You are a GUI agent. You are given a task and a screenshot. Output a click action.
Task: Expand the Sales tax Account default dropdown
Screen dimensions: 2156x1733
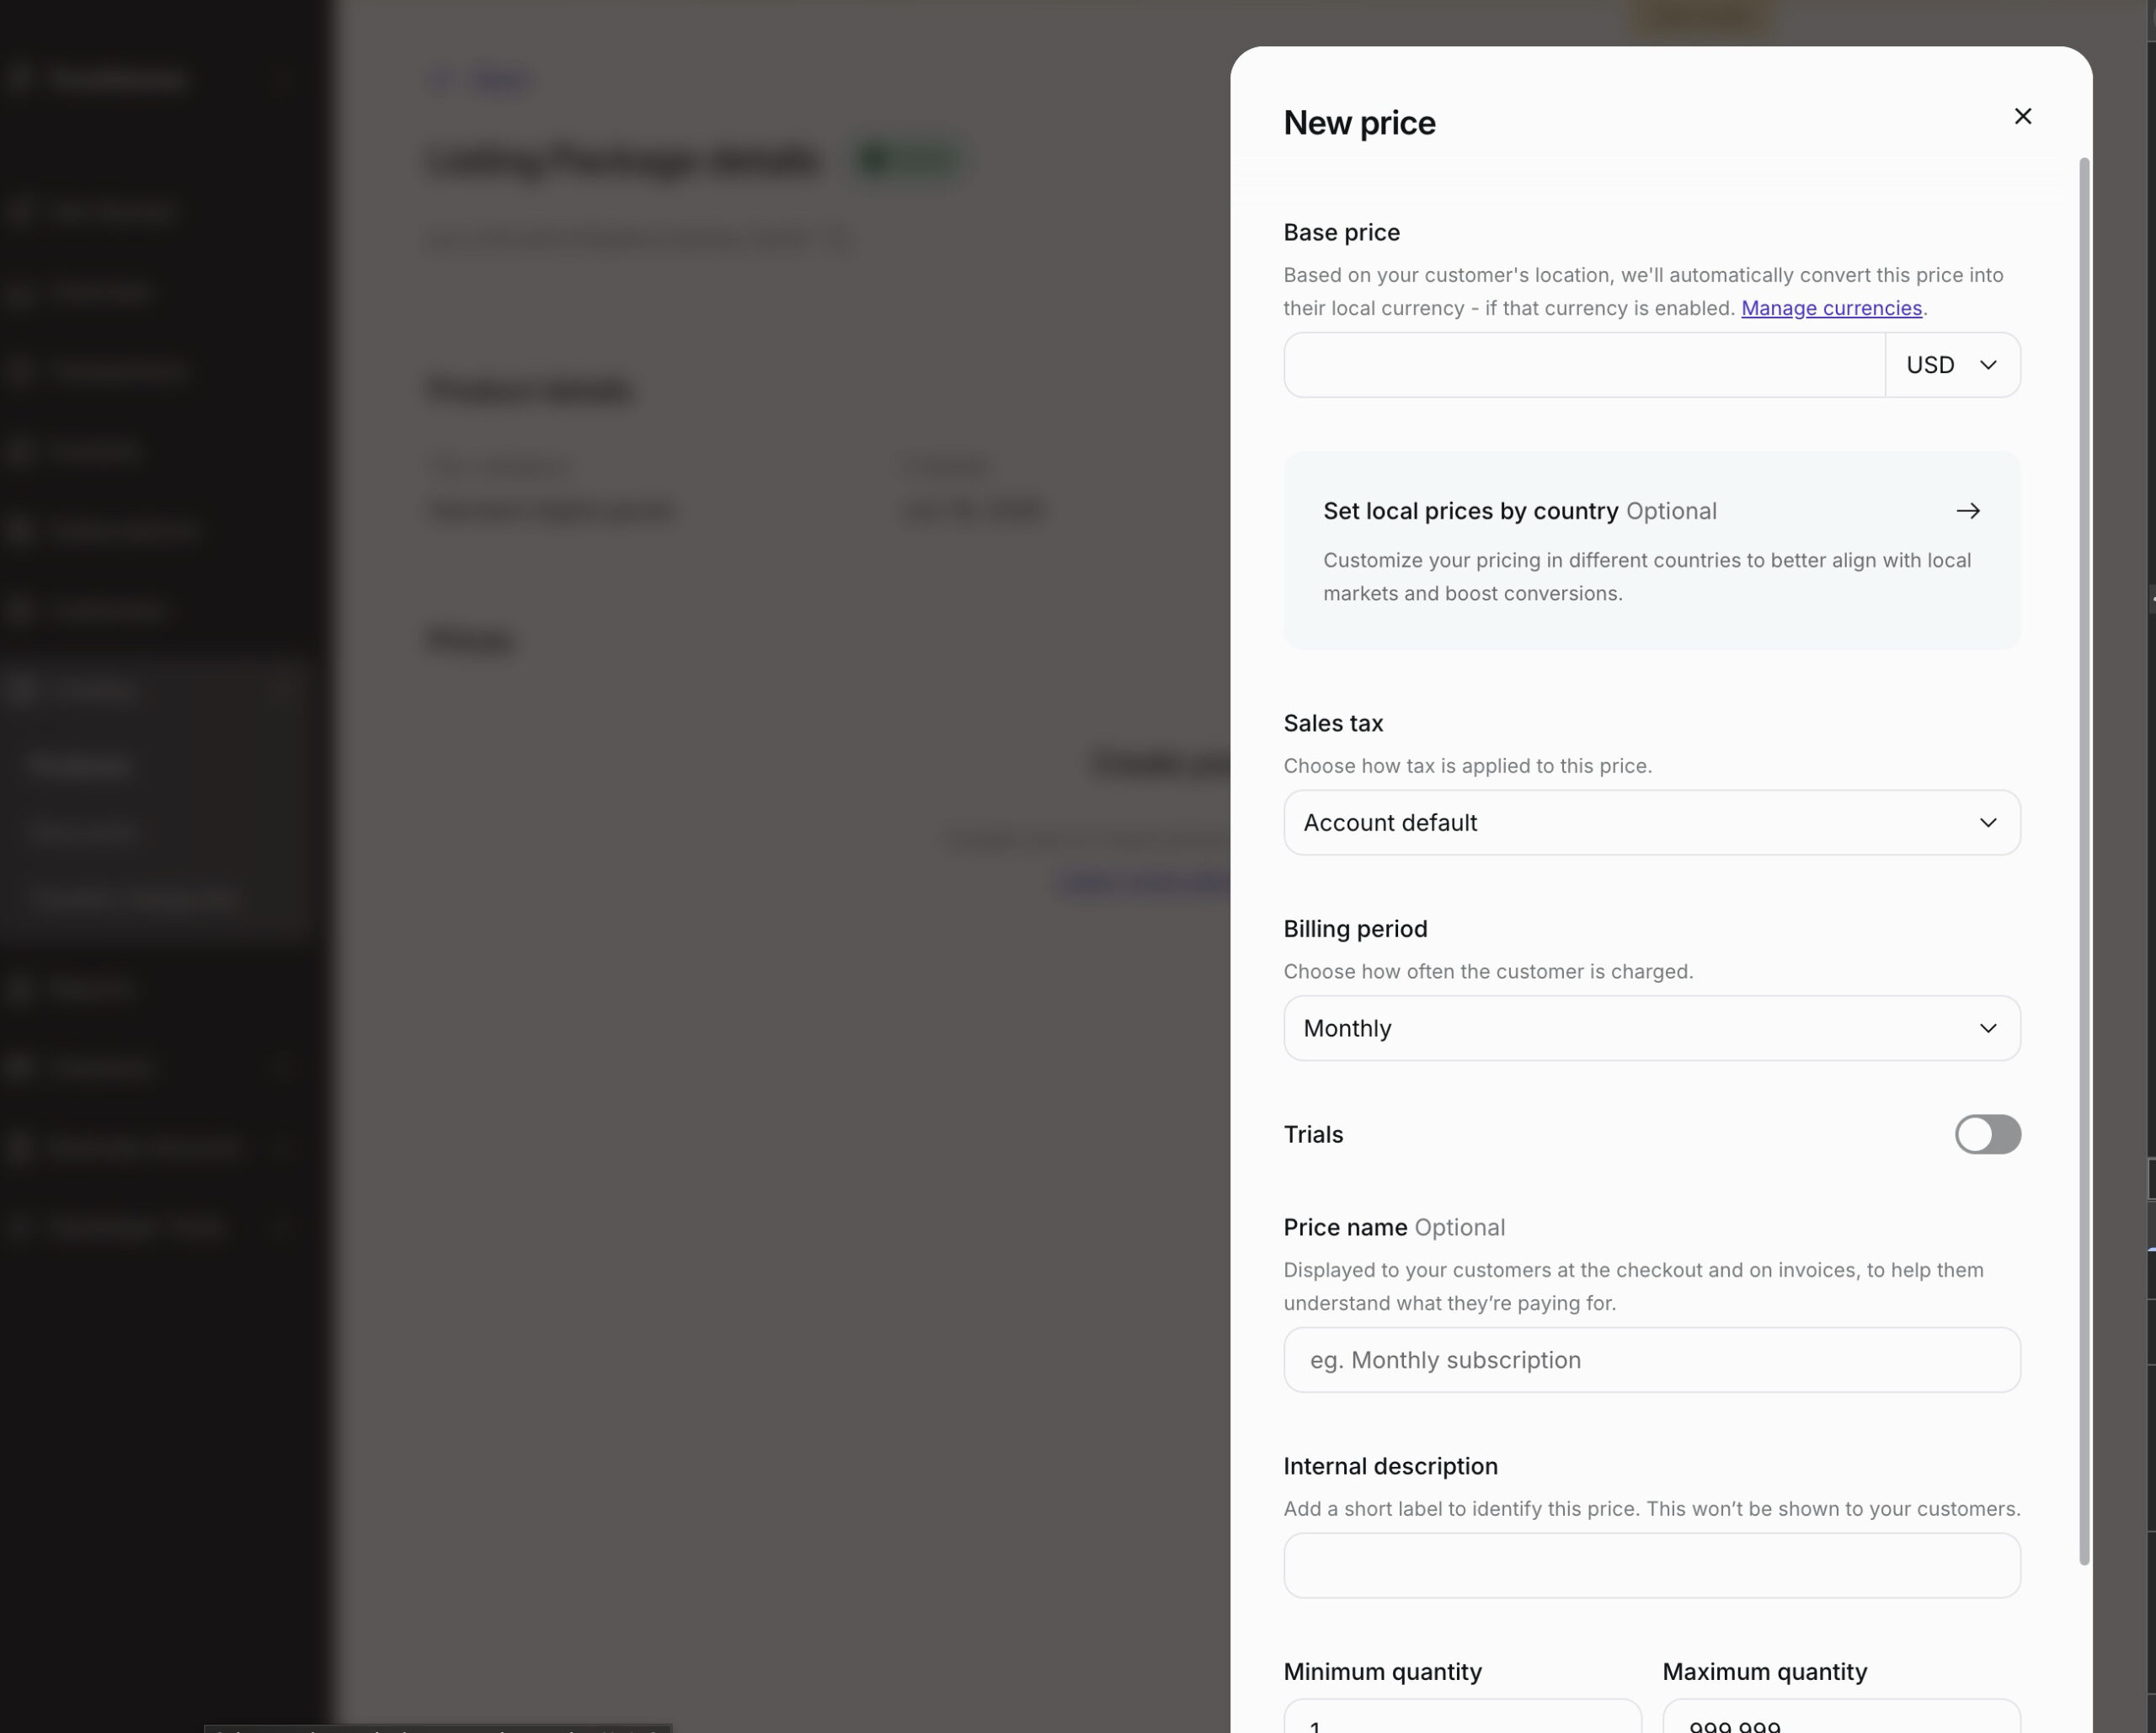1651,822
